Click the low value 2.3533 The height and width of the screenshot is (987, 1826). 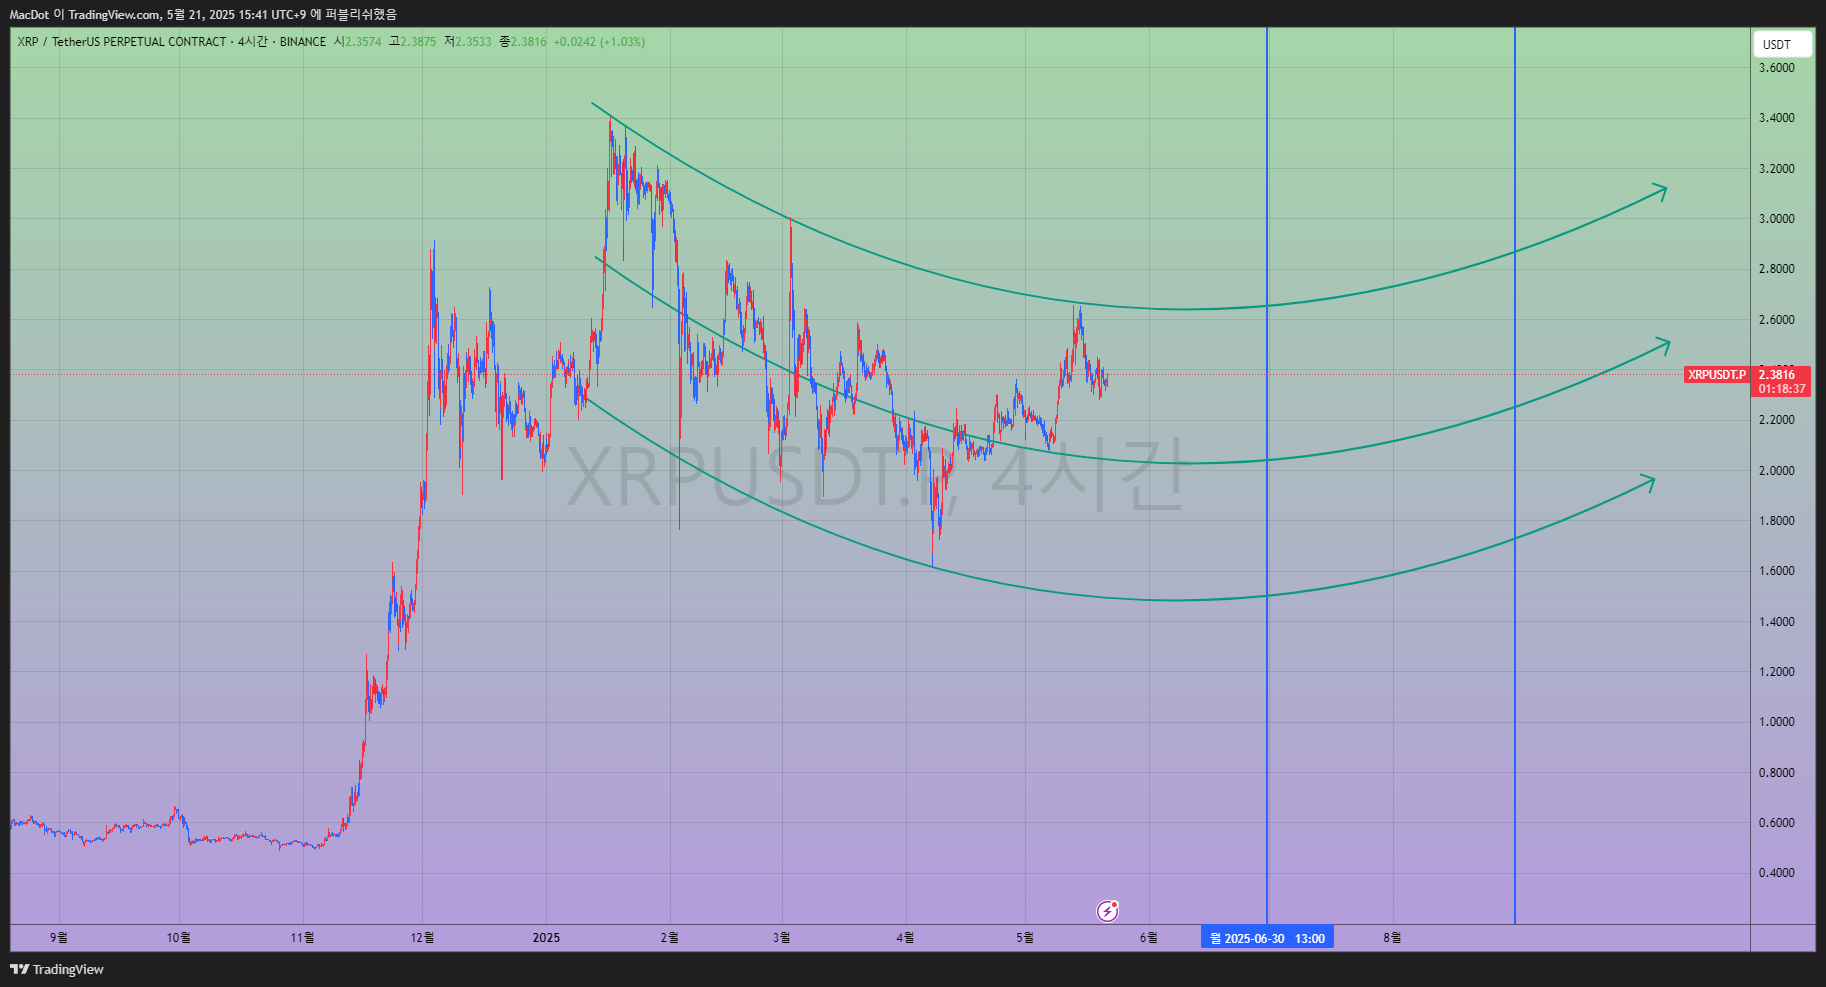(x=473, y=42)
